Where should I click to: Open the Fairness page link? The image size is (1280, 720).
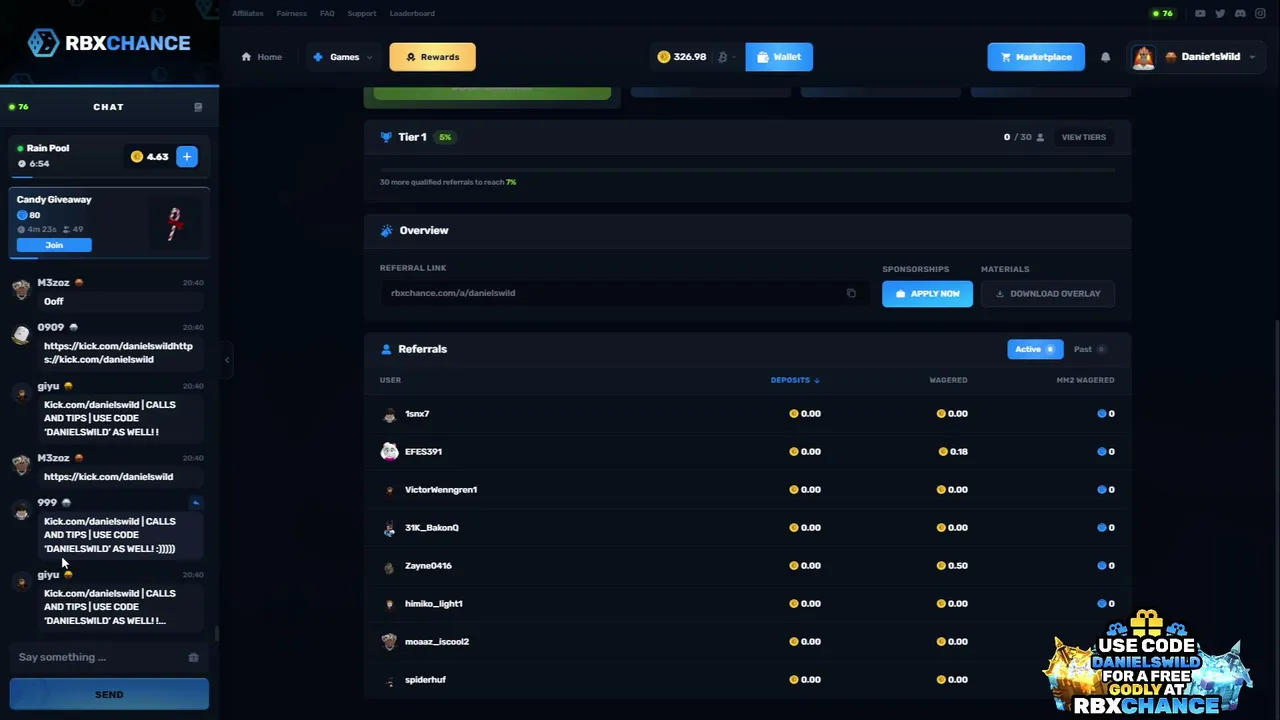click(292, 14)
